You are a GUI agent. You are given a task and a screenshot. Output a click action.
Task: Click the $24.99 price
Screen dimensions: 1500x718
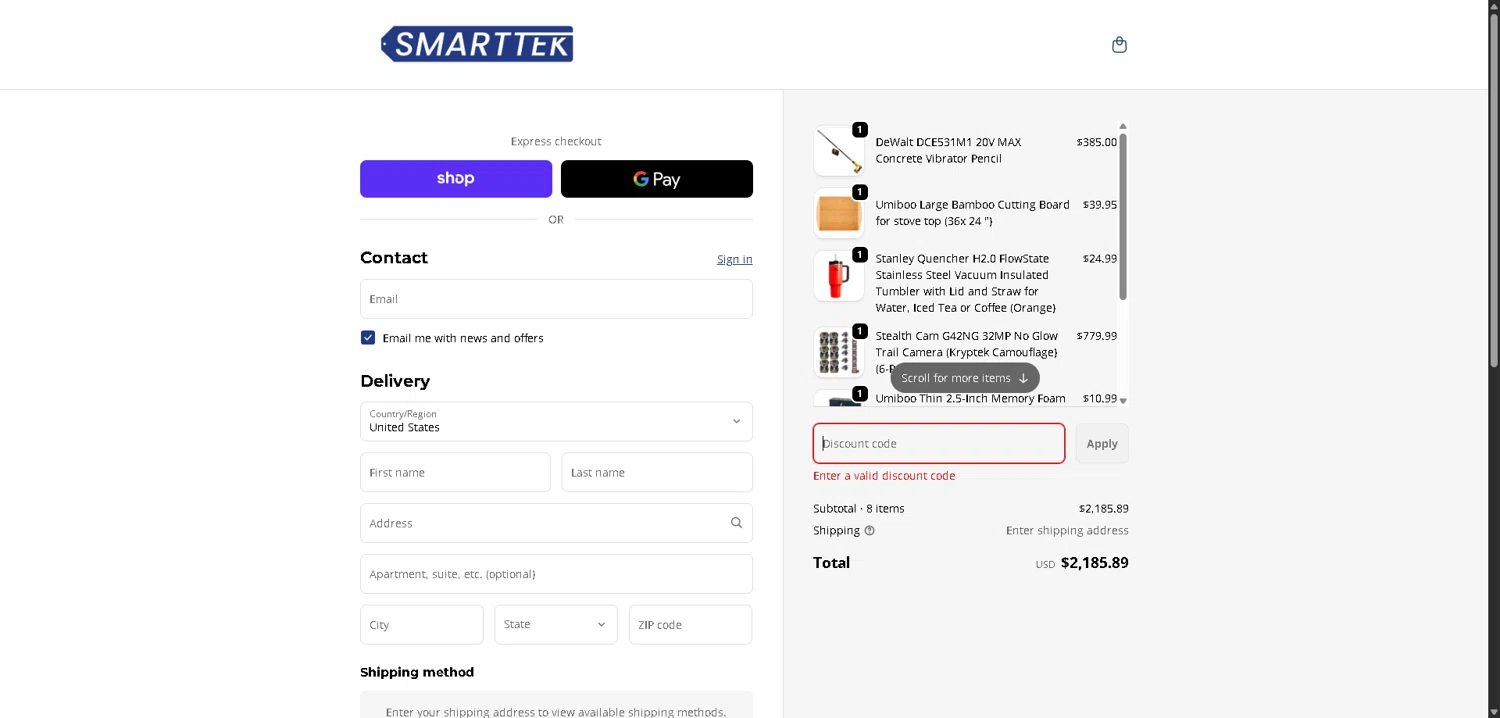click(1100, 259)
